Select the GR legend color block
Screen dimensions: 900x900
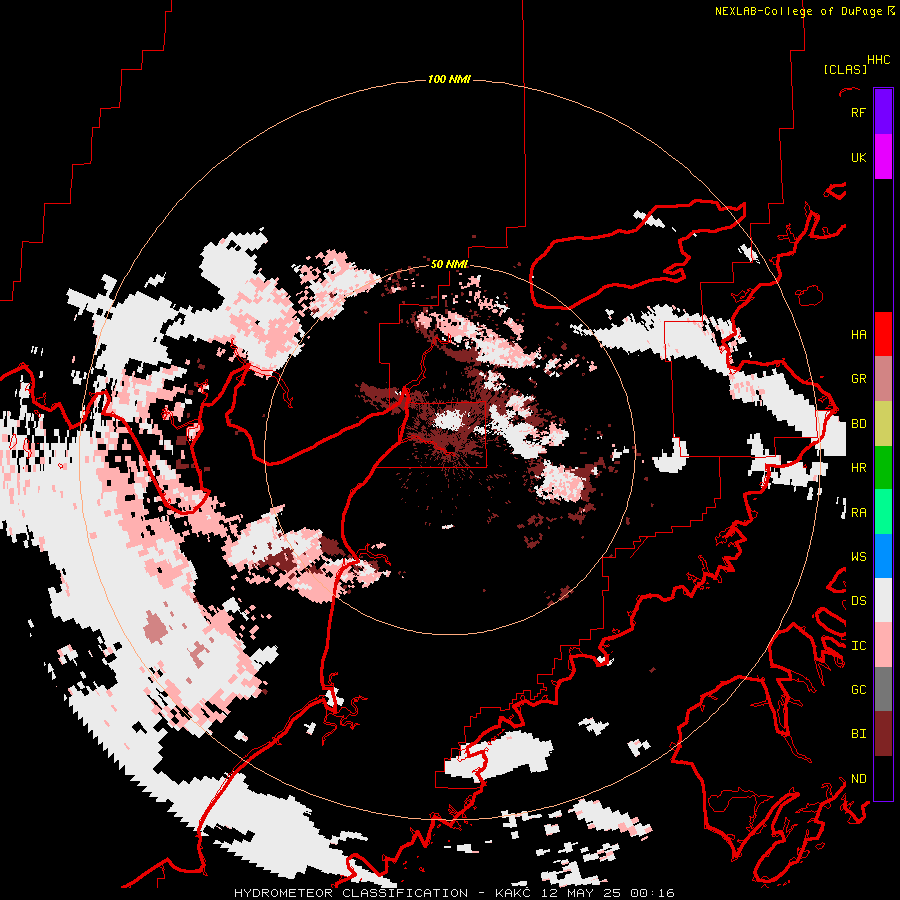883,379
